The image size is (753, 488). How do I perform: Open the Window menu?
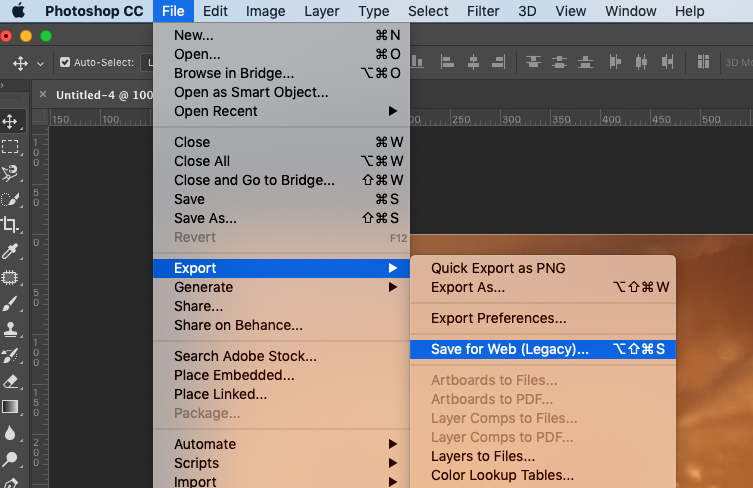[631, 11]
